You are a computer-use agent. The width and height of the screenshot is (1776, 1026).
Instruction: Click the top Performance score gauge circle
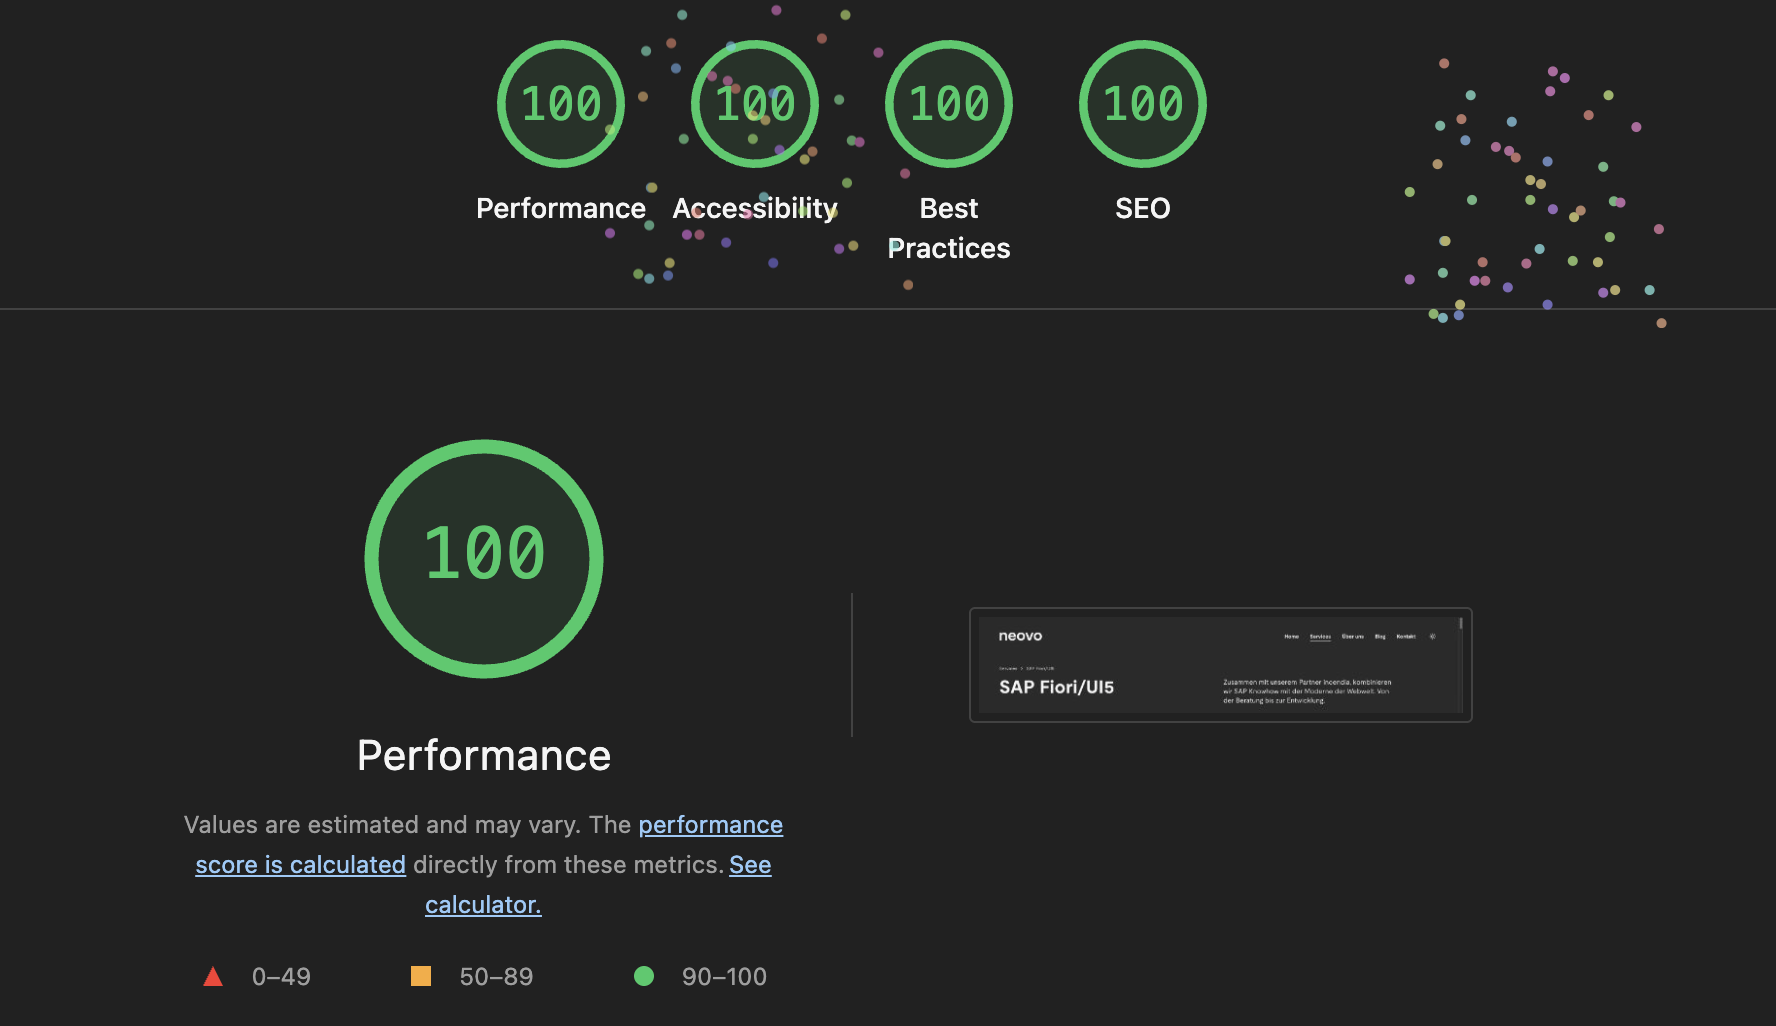click(x=561, y=104)
